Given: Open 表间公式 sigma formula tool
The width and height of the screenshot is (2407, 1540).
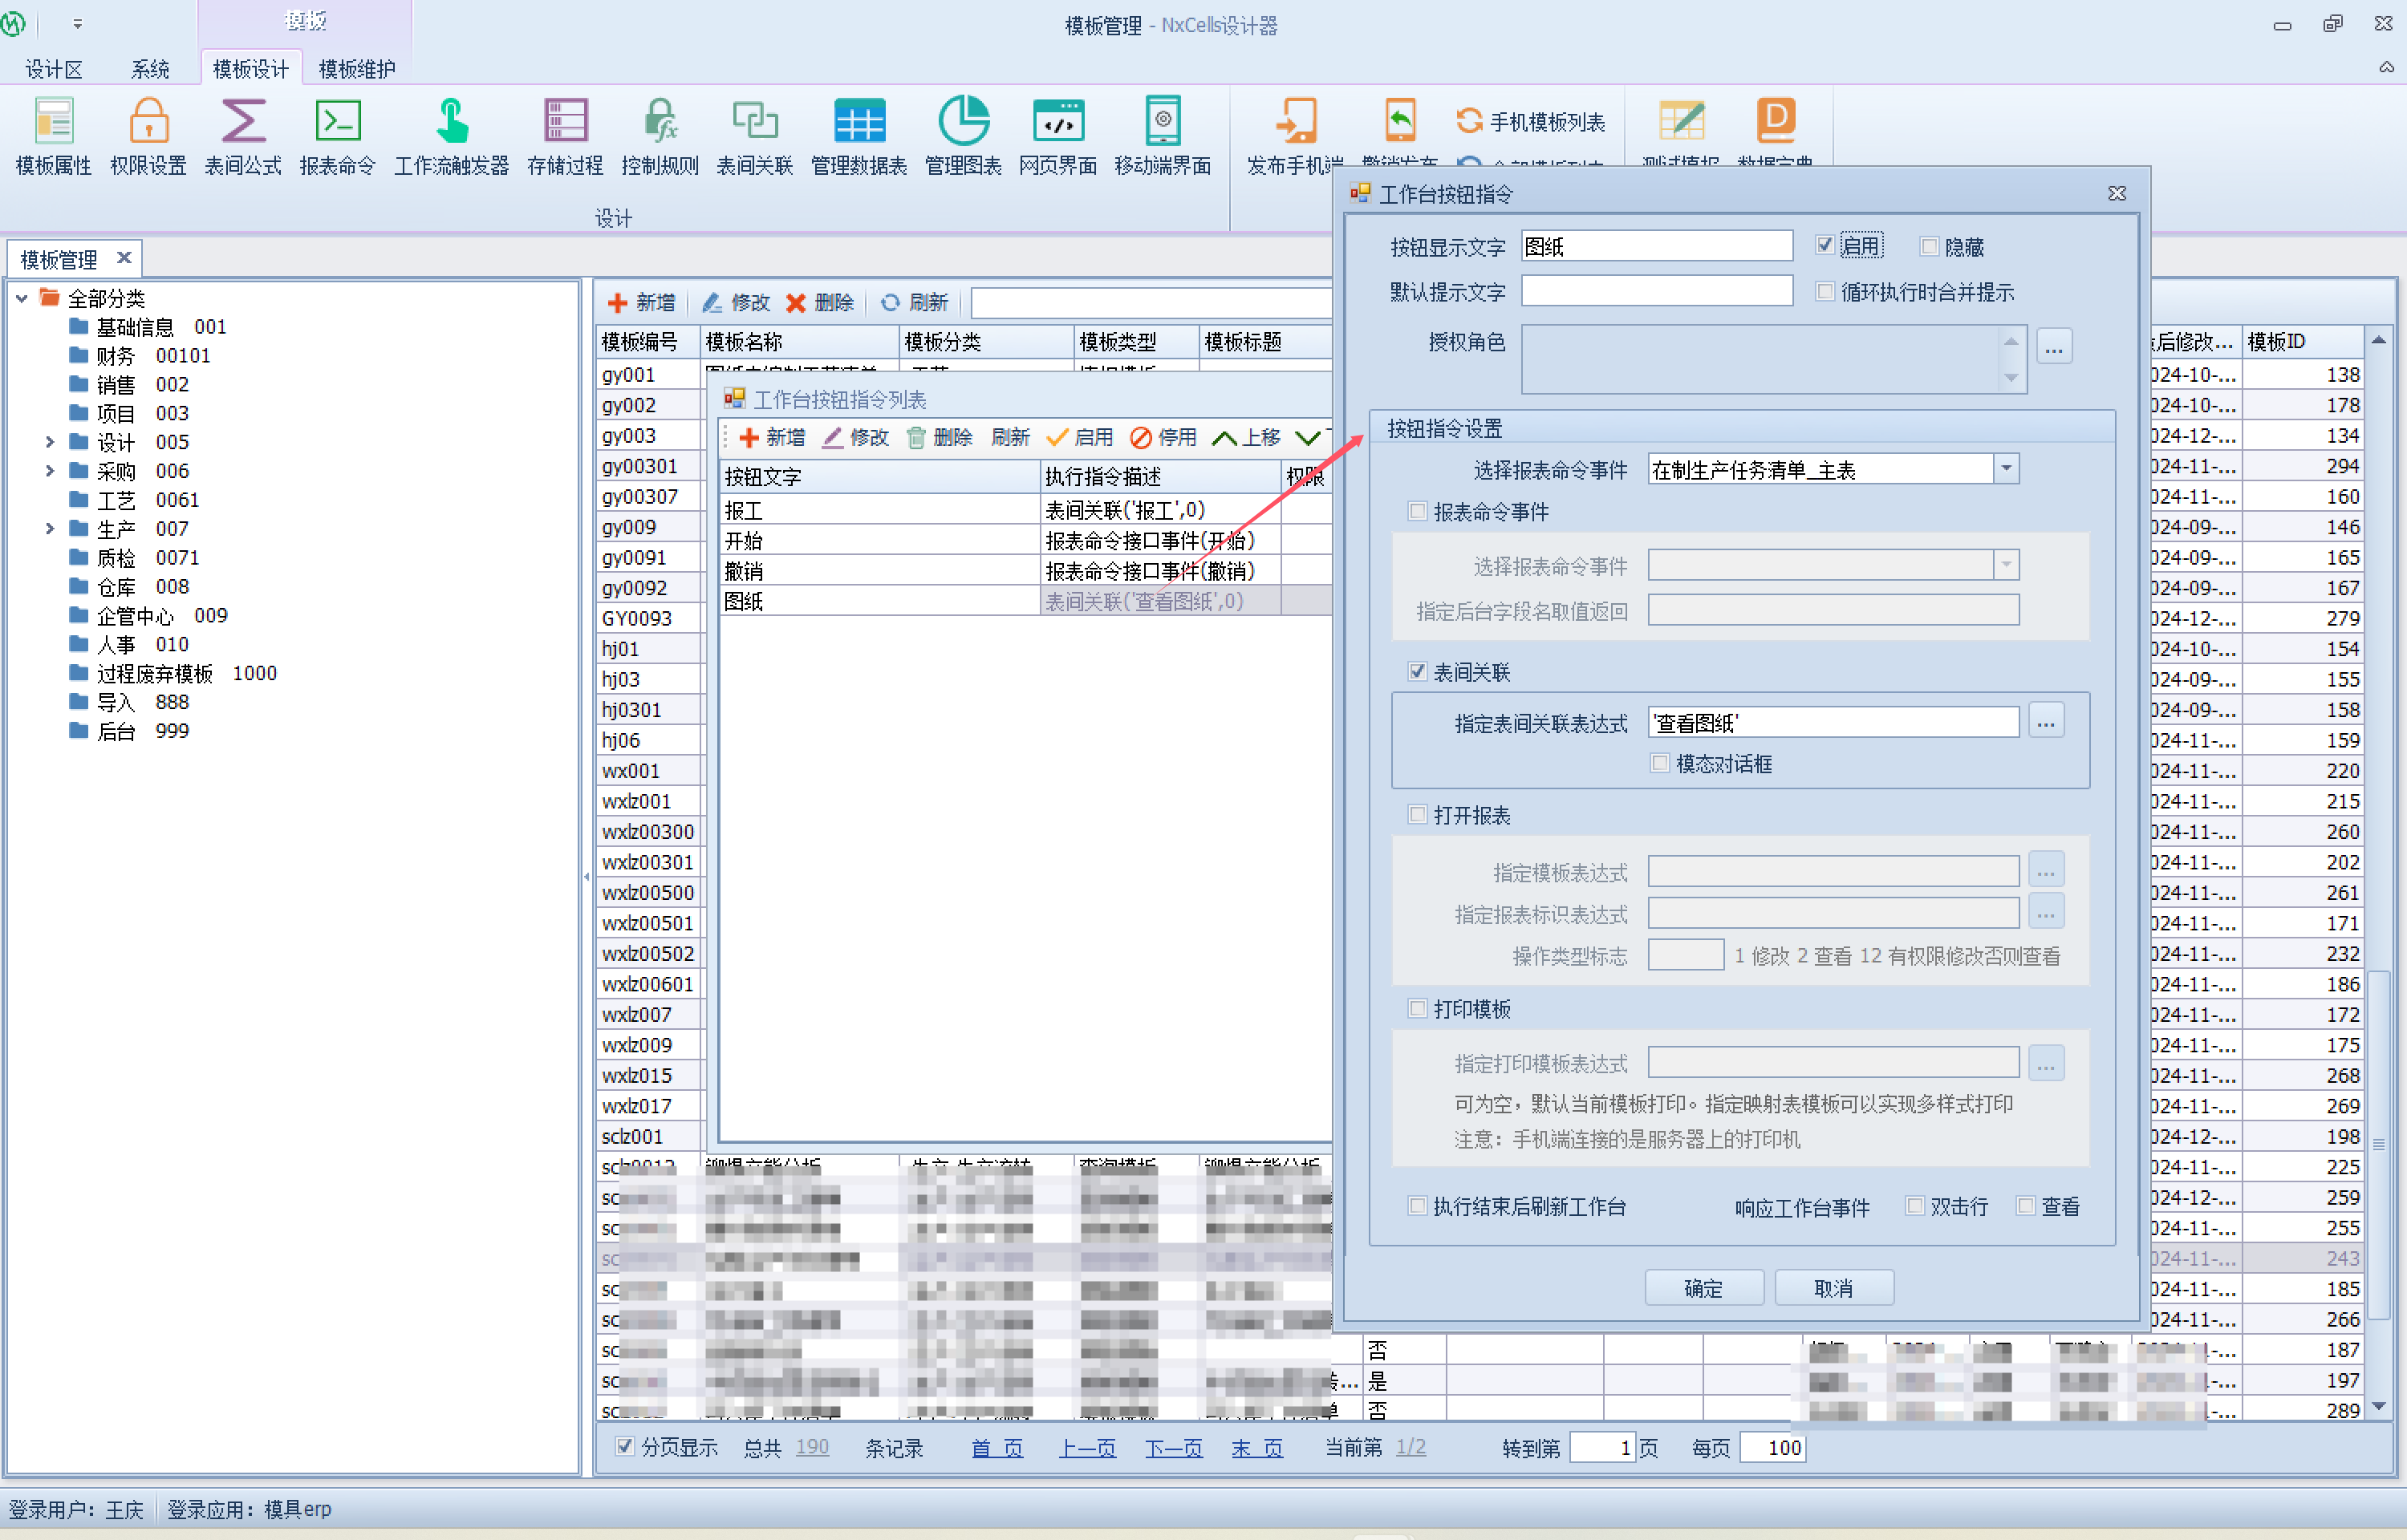Looking at the screenshot, I should (x=242, y=122).
